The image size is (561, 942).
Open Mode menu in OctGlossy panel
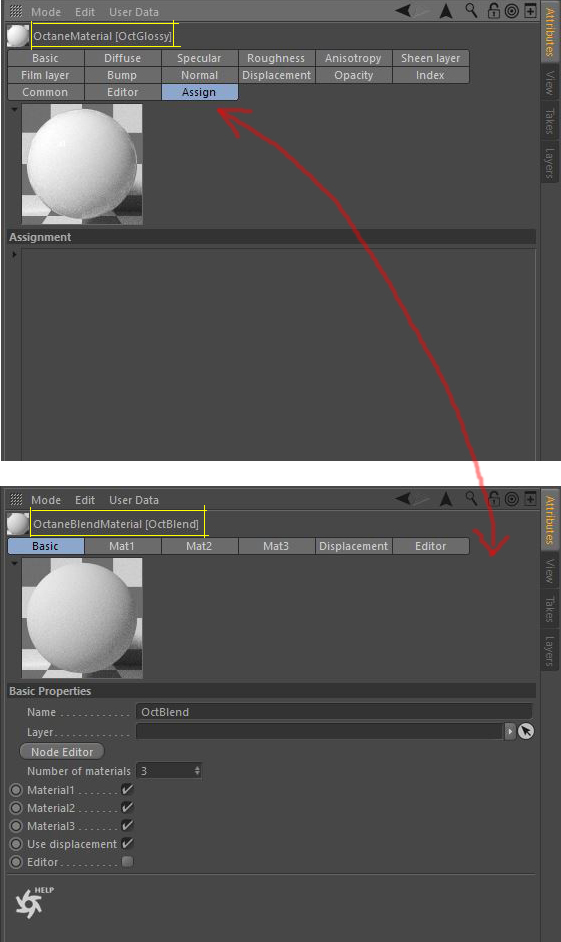pos(46,12)
